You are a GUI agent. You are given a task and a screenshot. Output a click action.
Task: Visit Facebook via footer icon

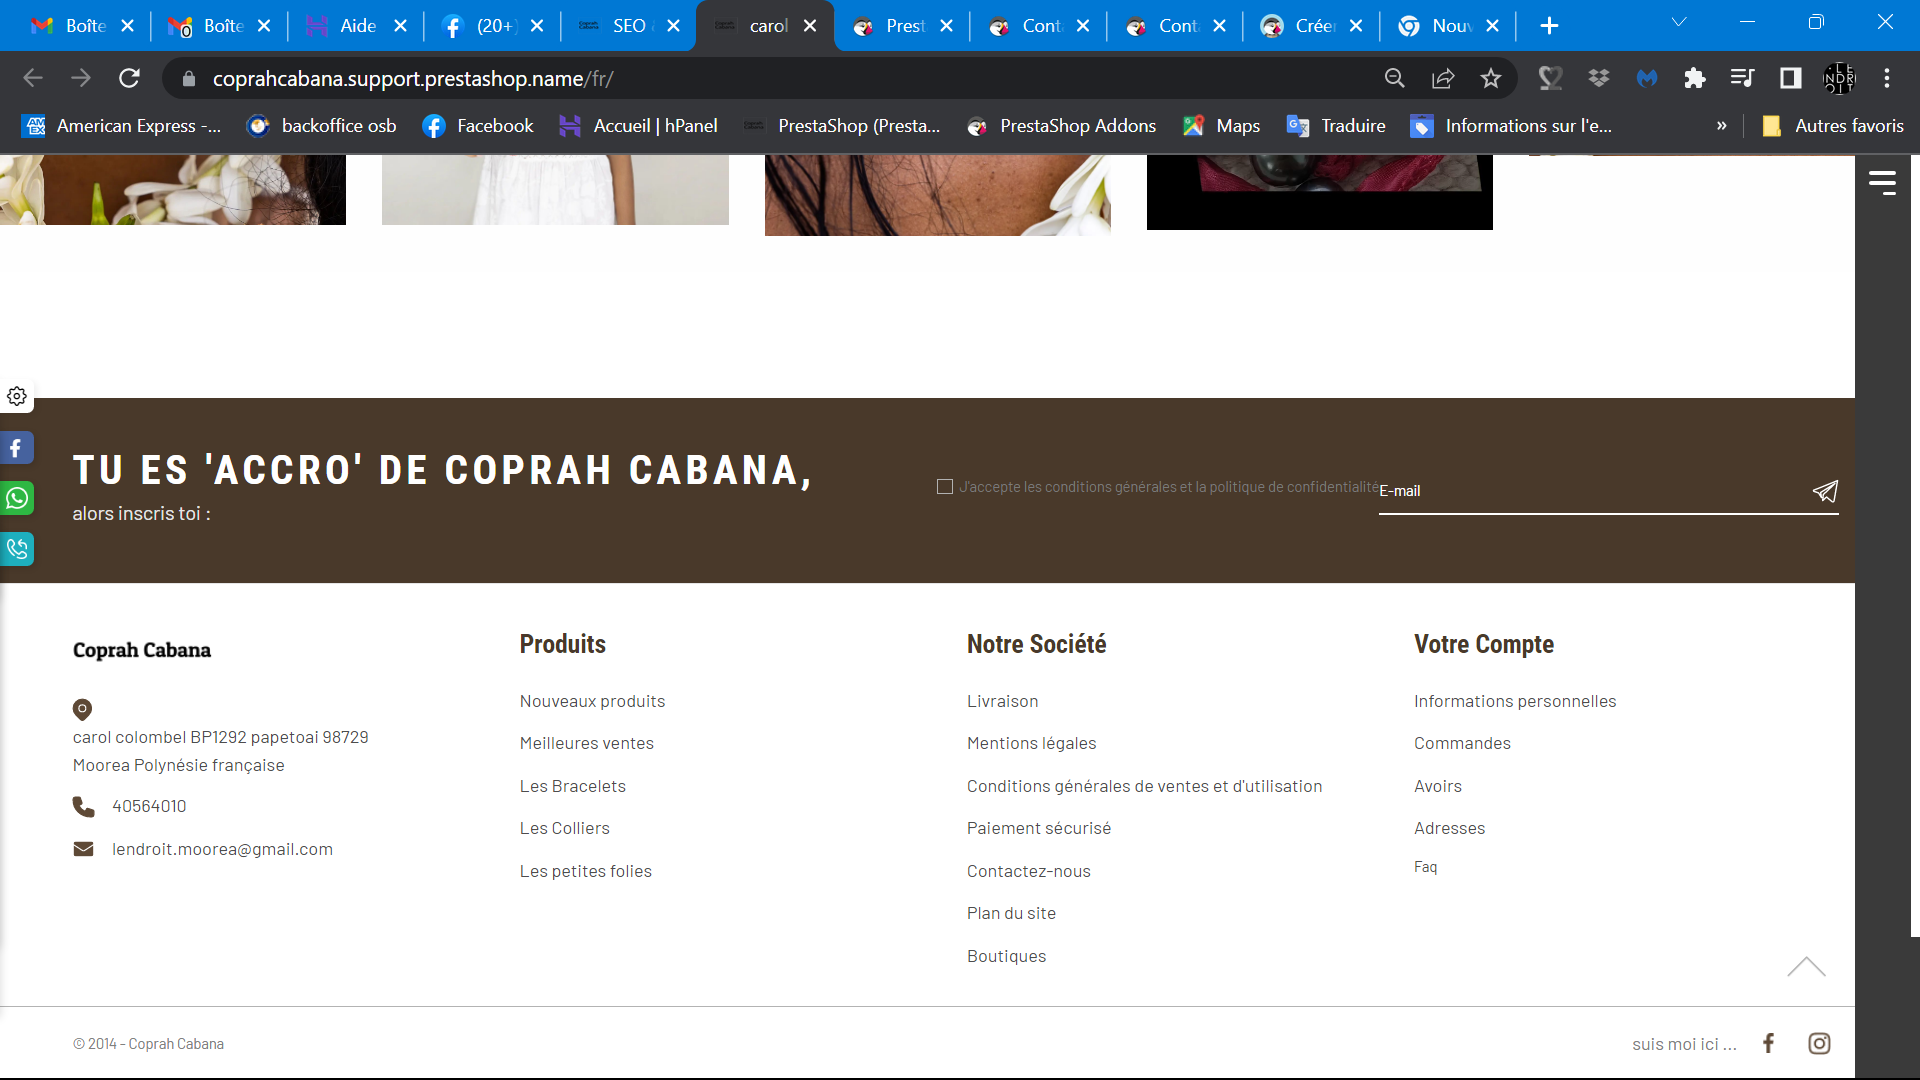pyautogui.click(x=1768, y=1043)
